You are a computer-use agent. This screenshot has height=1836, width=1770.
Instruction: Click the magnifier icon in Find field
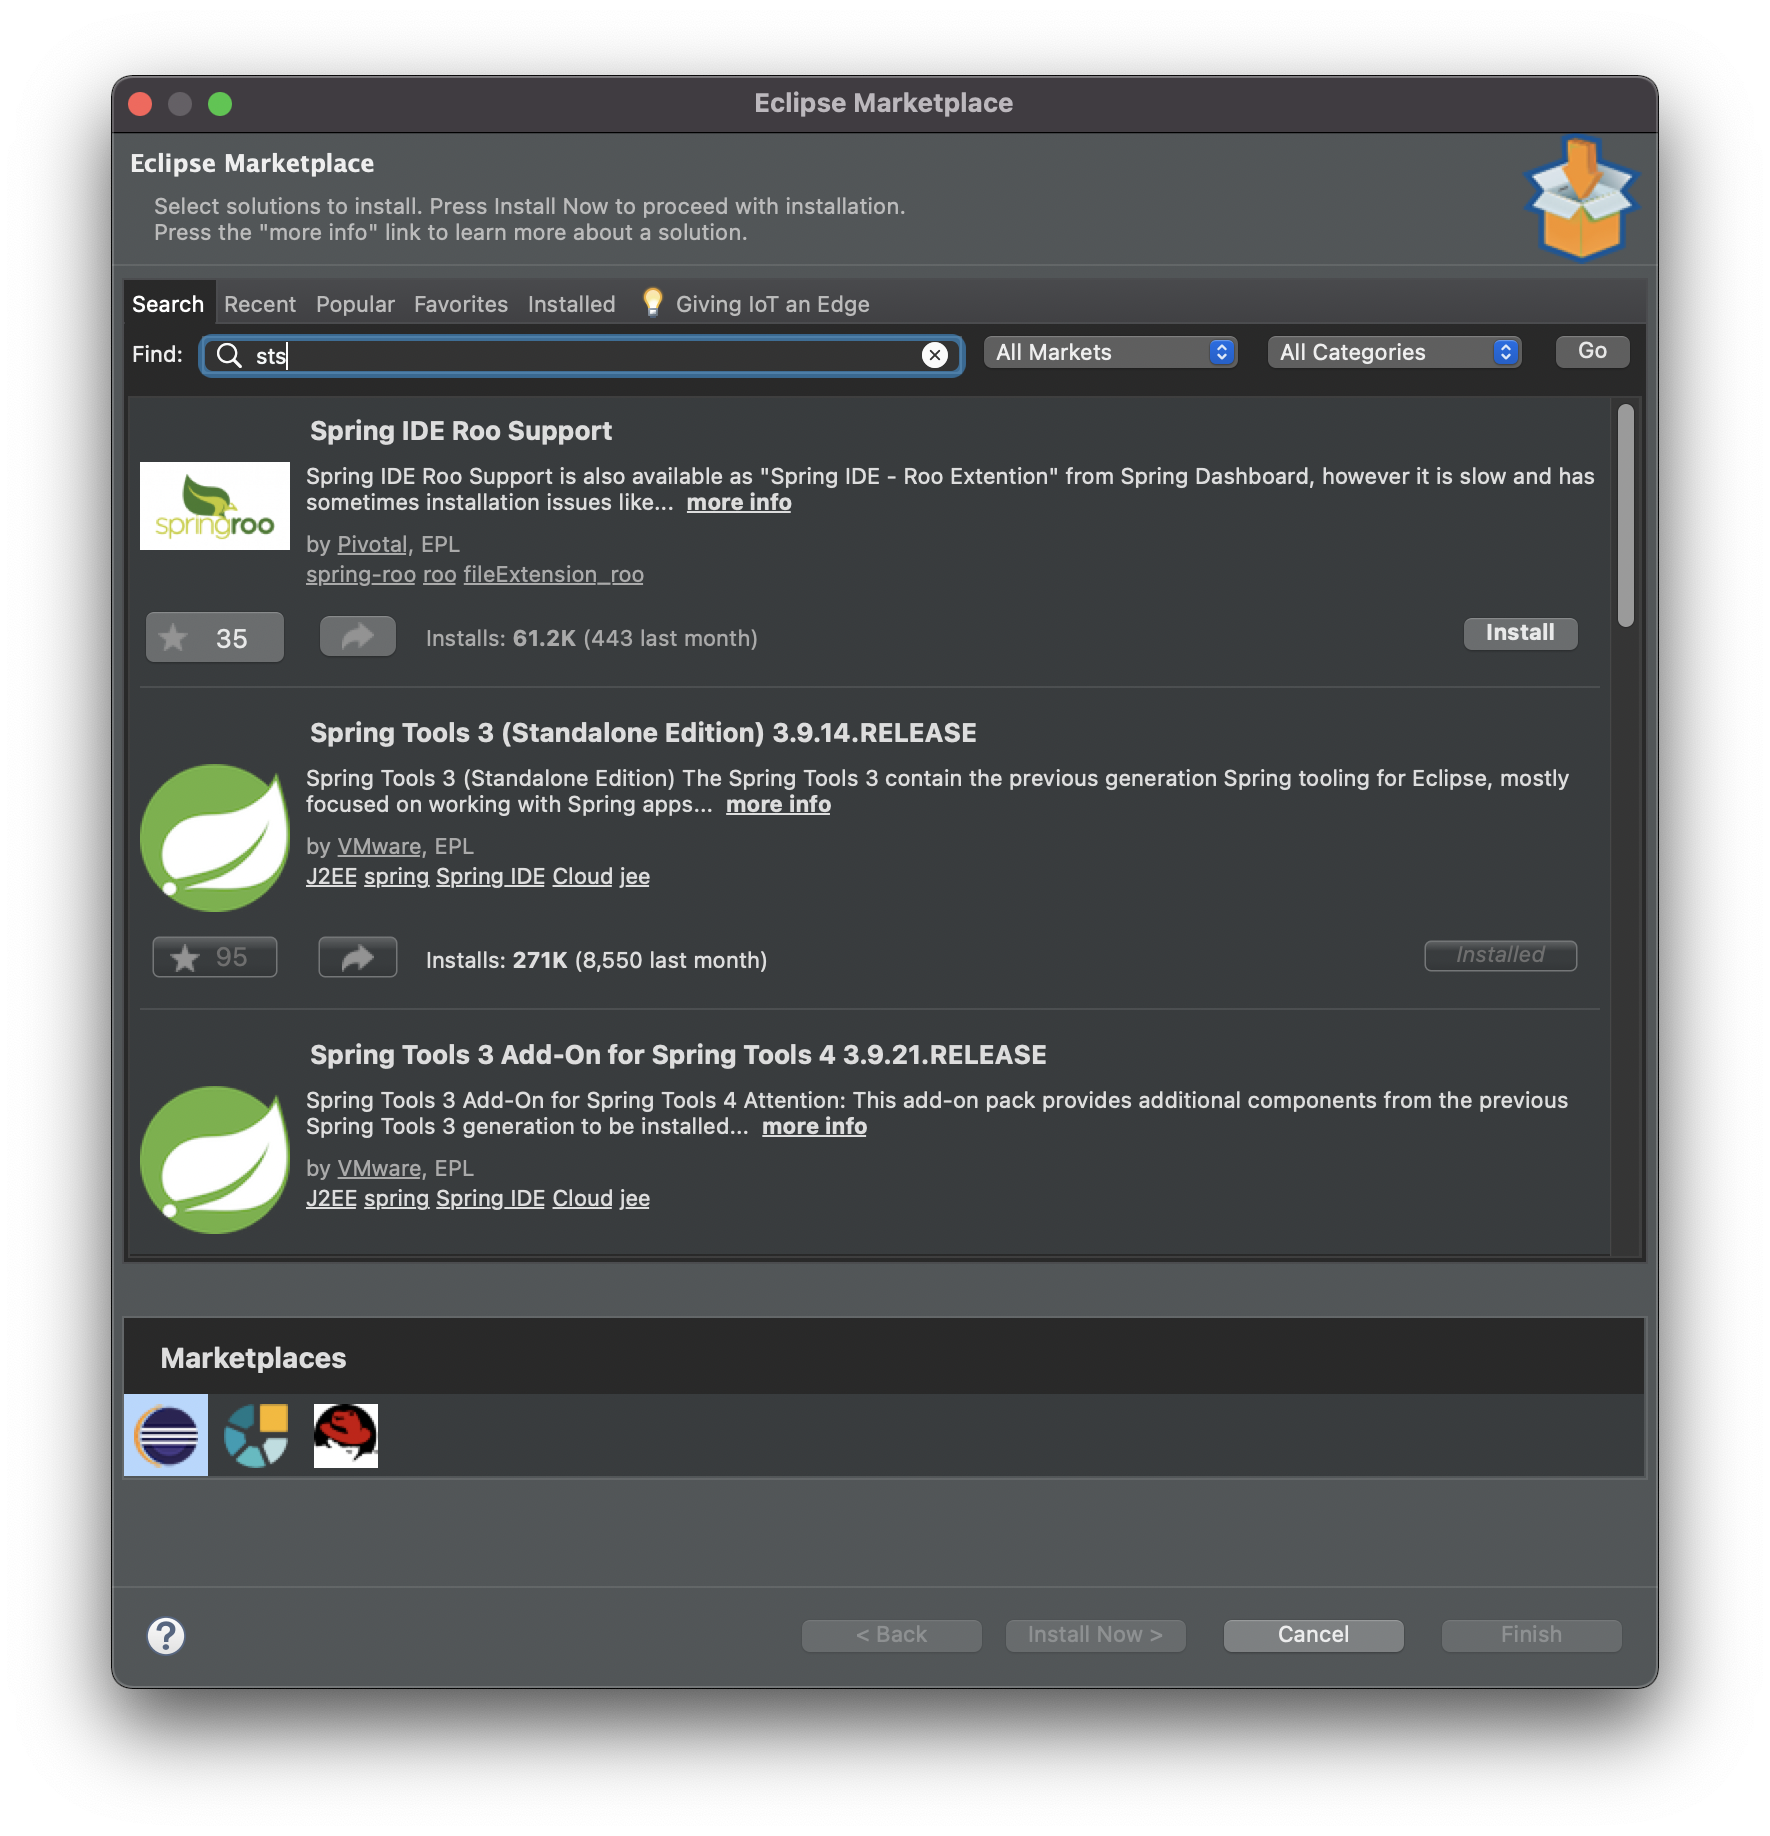[229, 355]
